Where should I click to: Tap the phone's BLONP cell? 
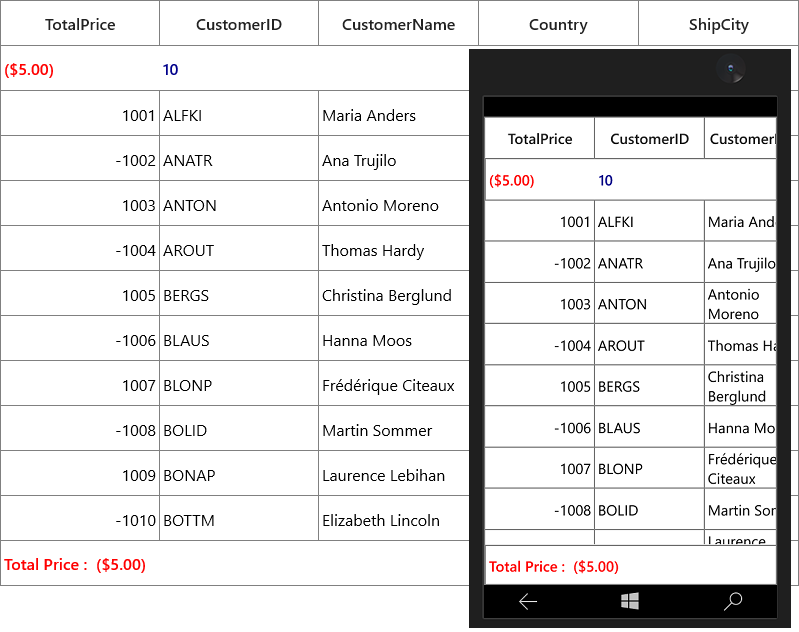tap(649, 468)
